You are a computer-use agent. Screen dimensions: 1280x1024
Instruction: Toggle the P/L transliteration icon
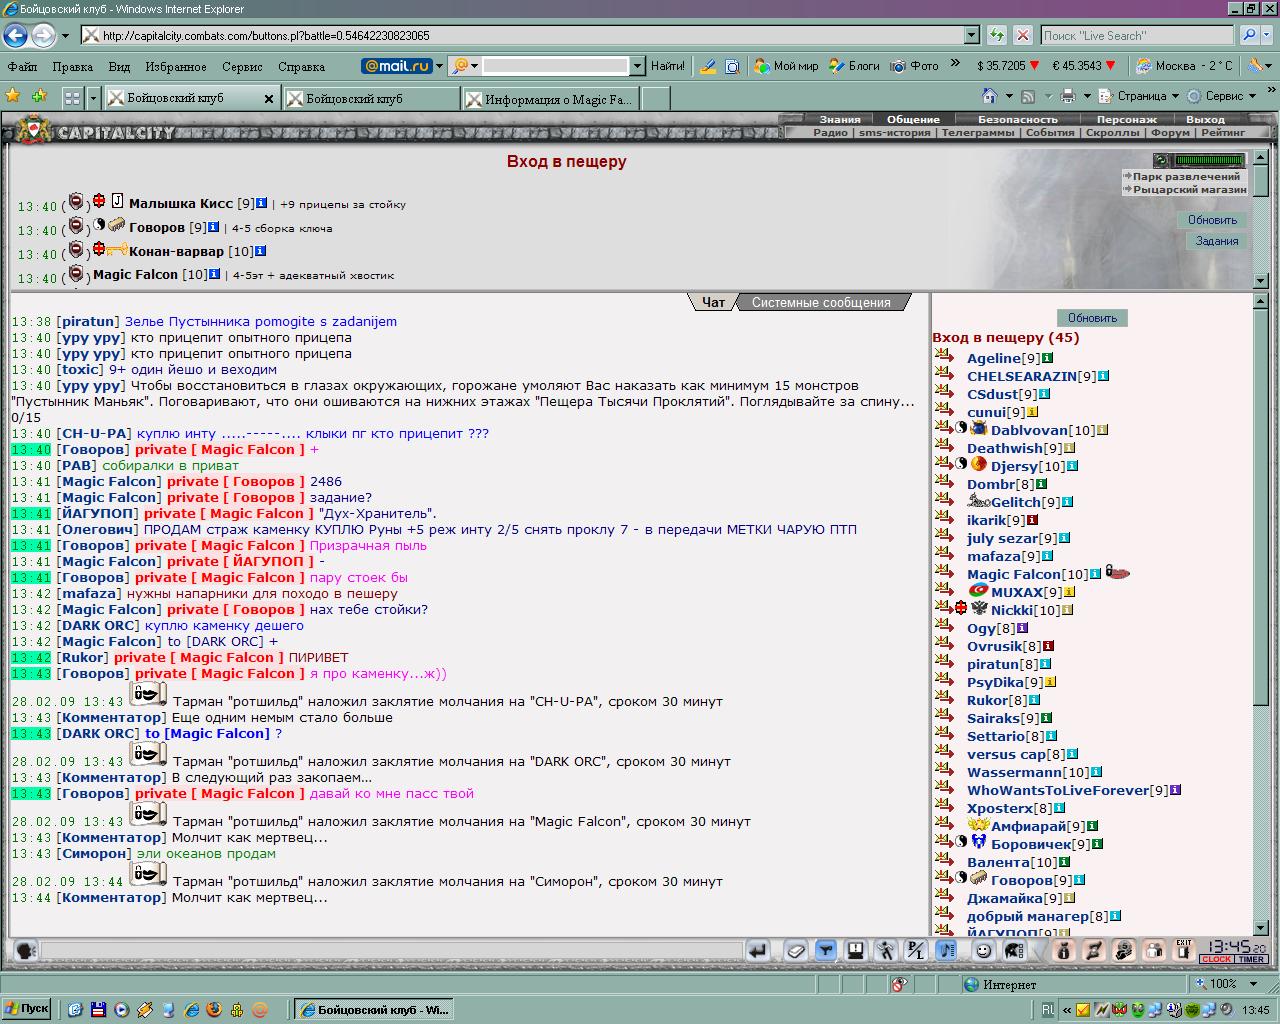click(x=915, y=950)
